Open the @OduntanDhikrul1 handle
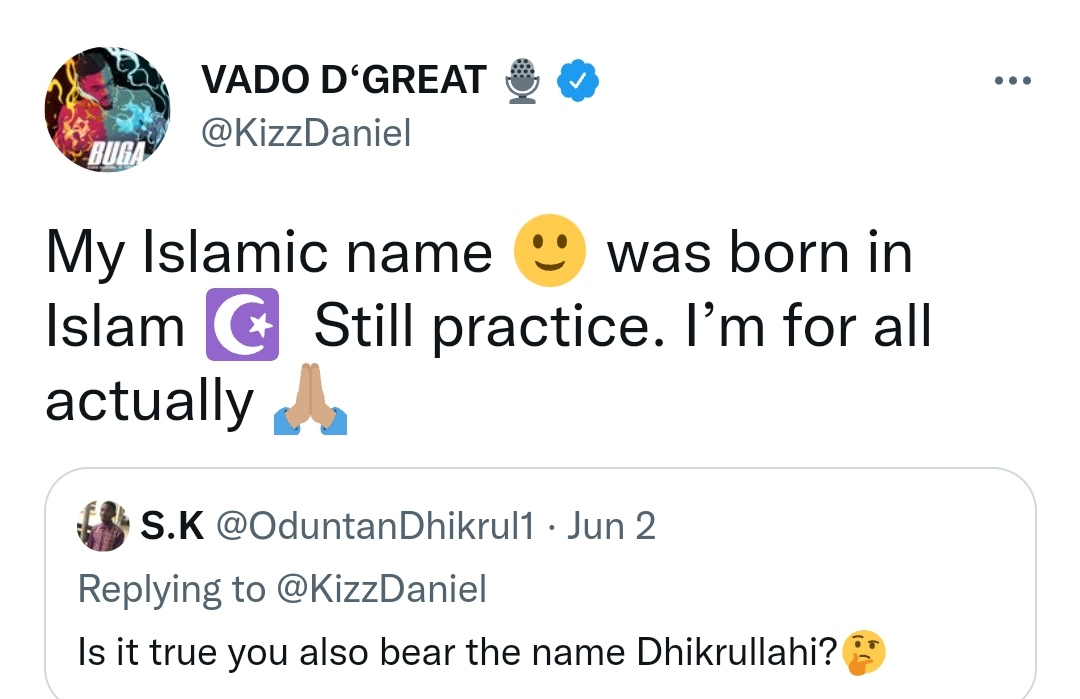 (x=376, y=526)
